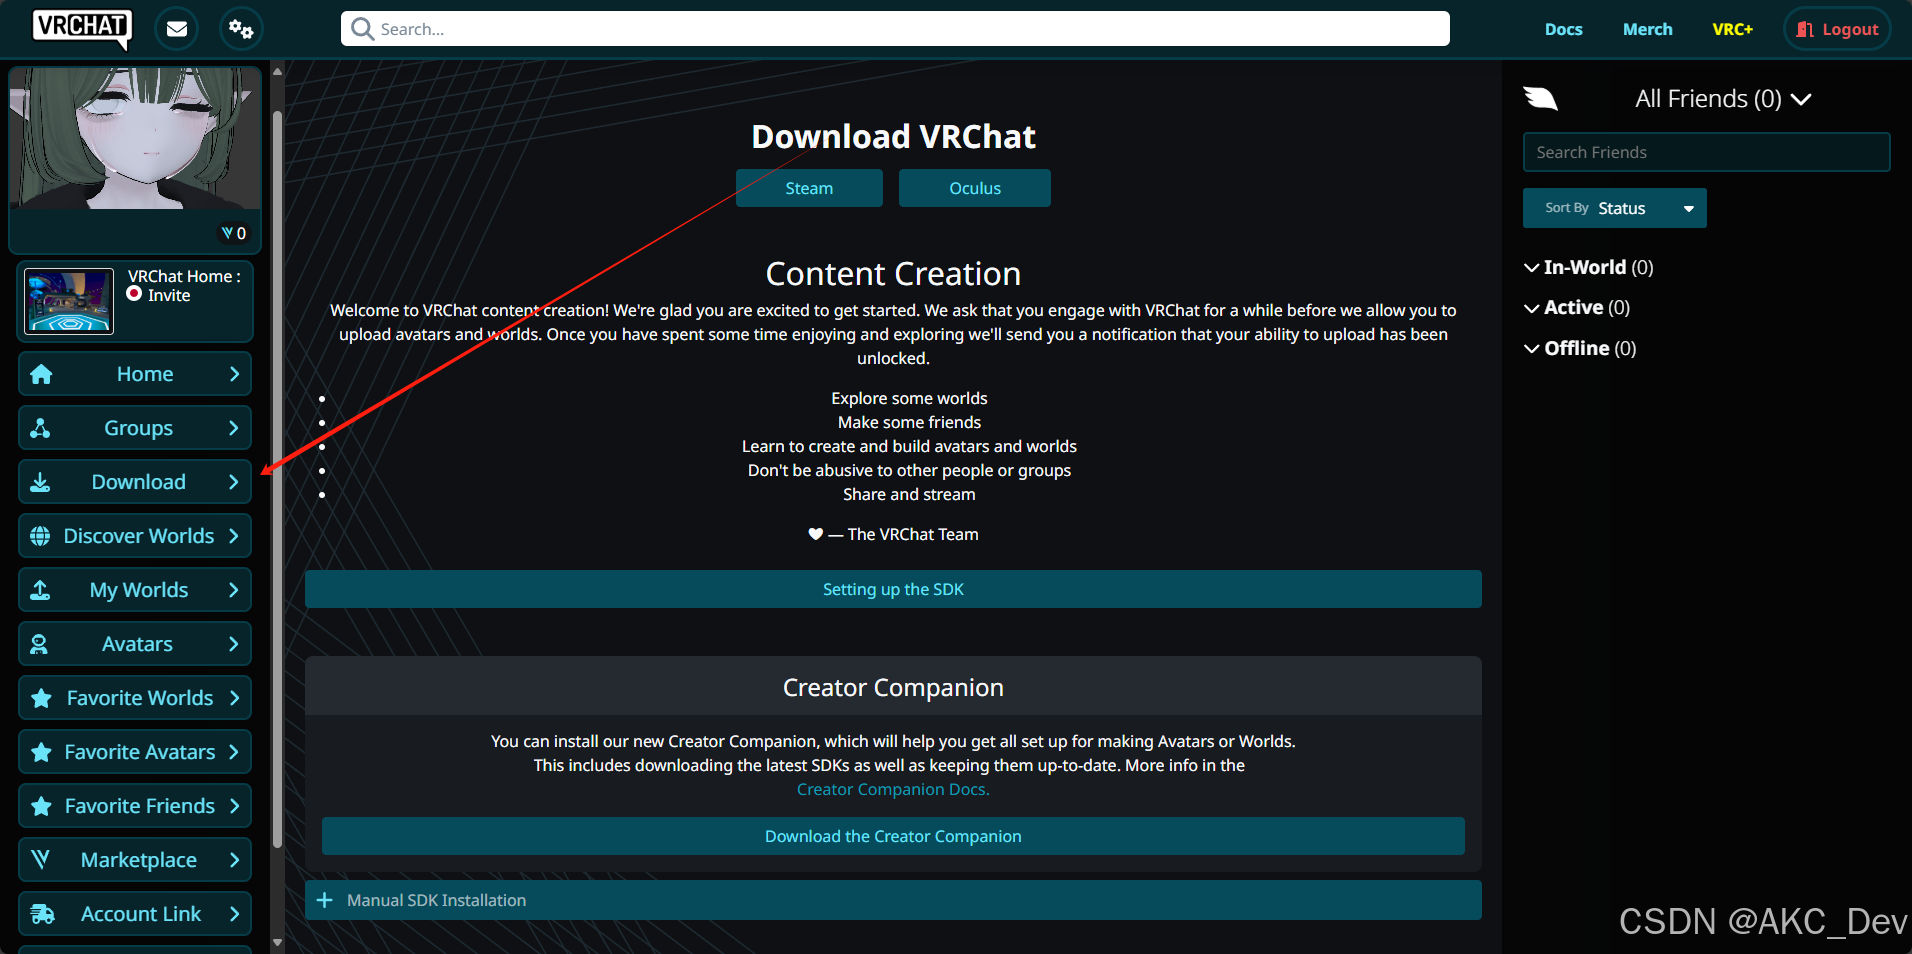Viewport: 1912px width, 954px height.
Task: Open the All Friends dropdown
Action: pos(1723,99)
